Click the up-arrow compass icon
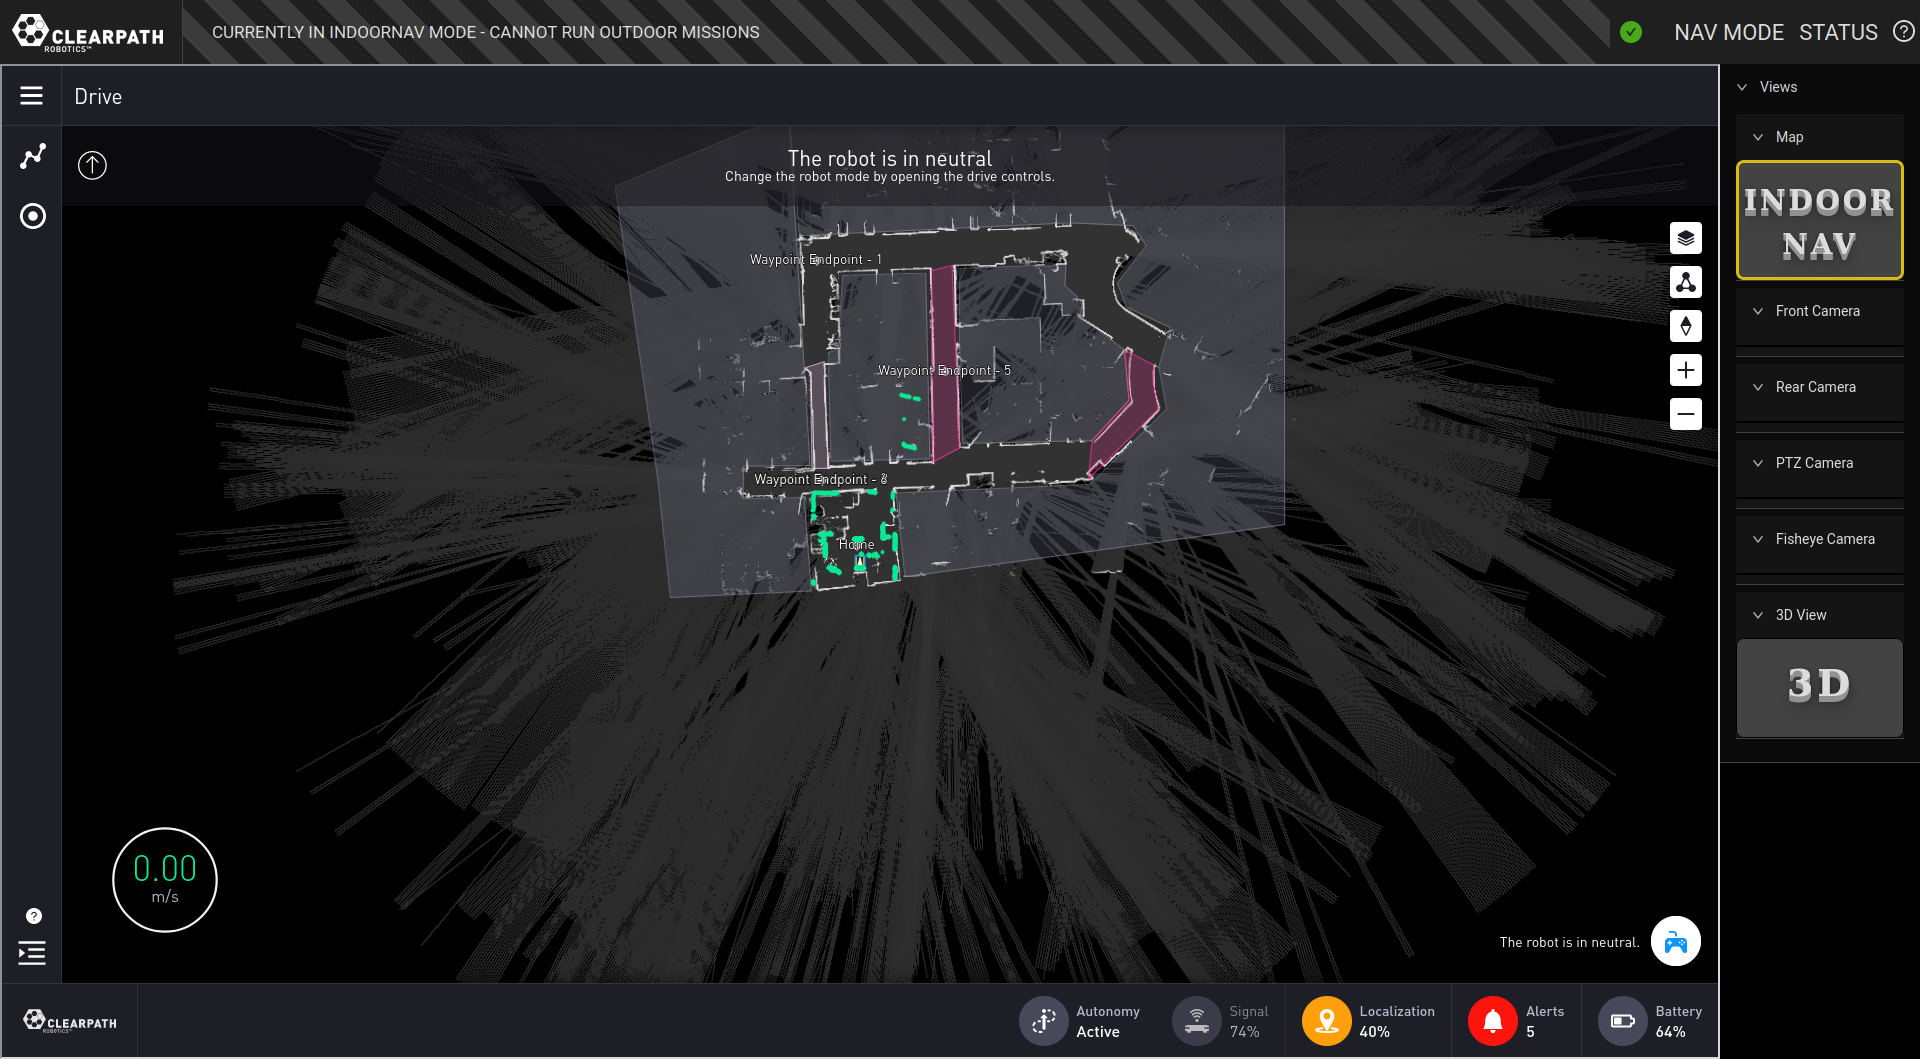 coord(92,165)
